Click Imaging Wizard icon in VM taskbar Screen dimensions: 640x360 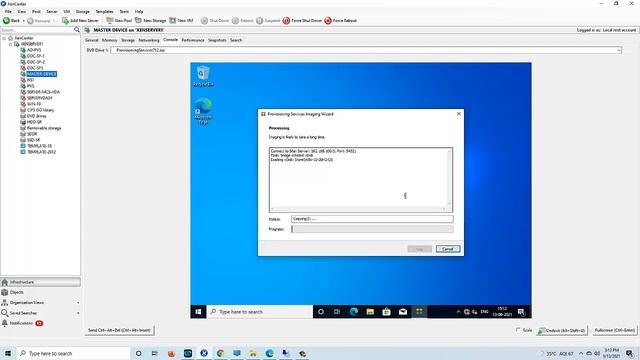(x=419, y=312)
